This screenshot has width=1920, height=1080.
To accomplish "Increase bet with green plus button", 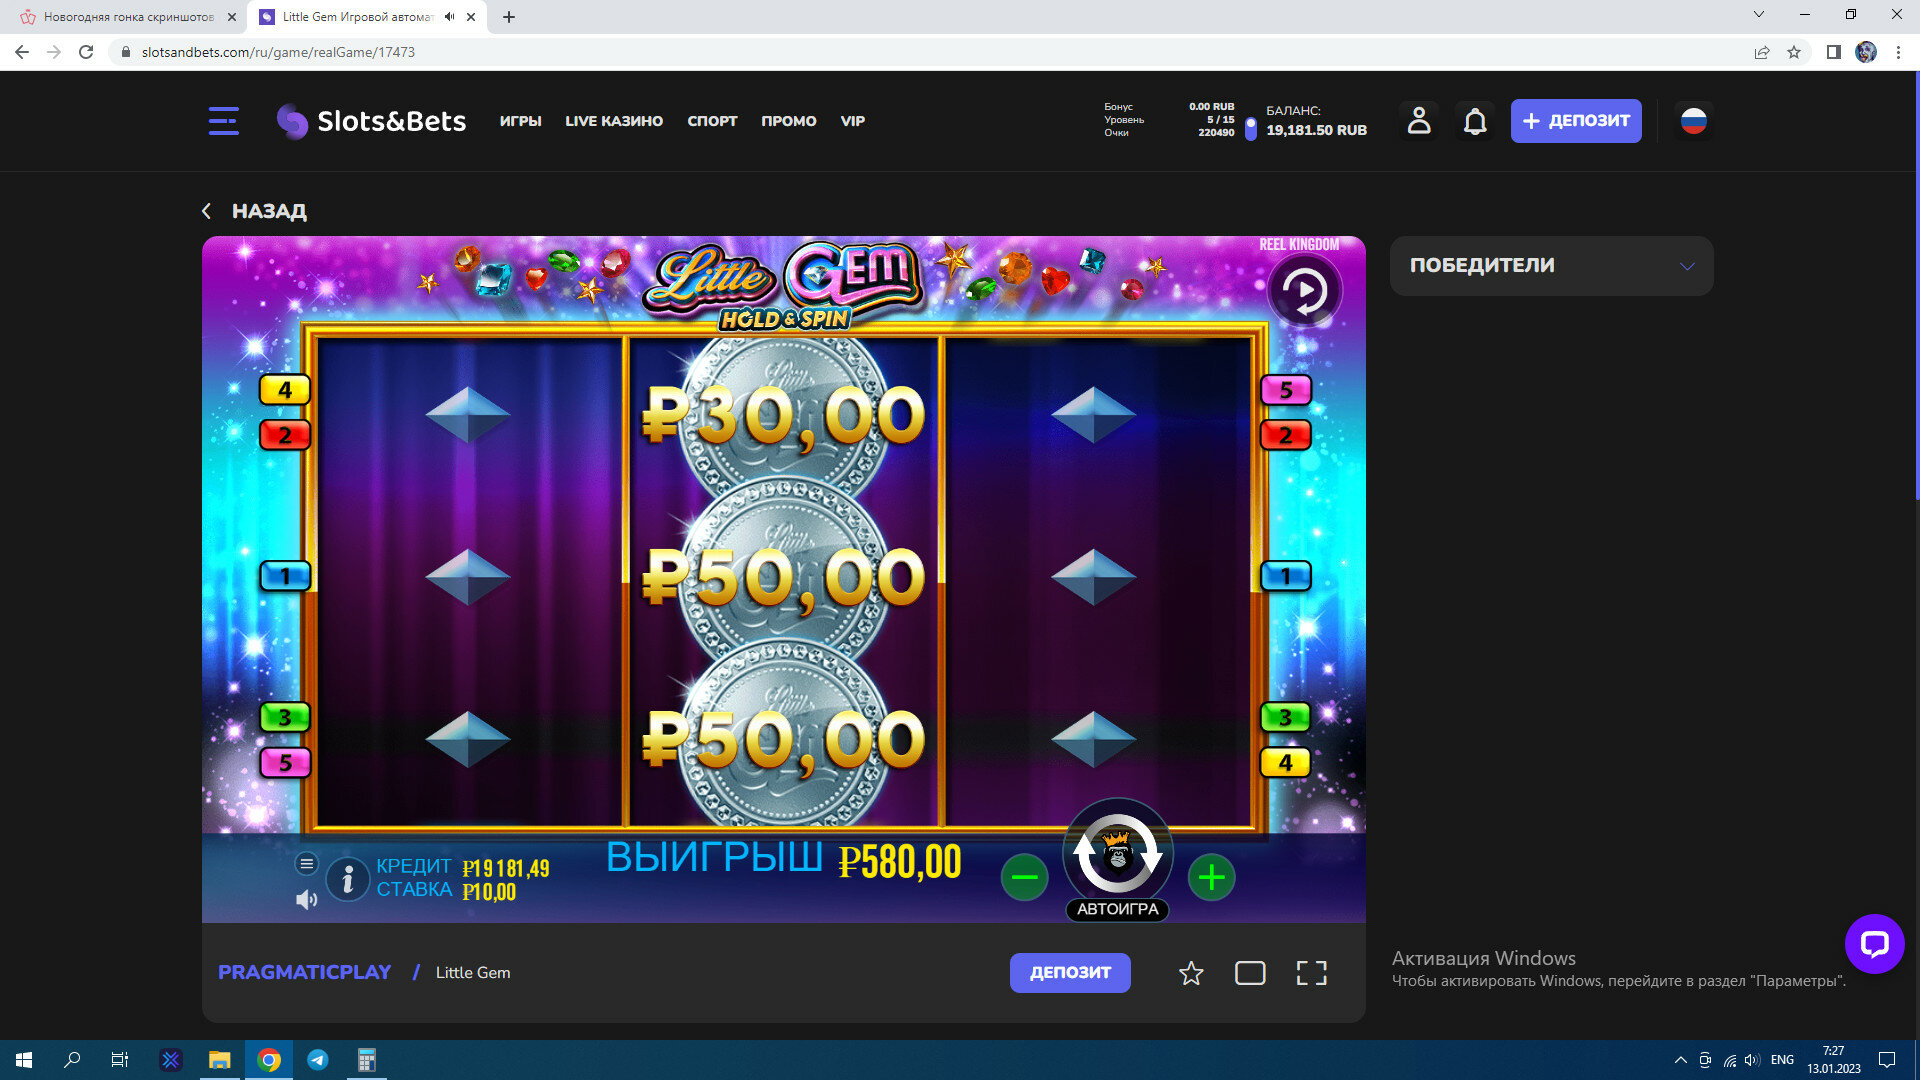I will tap(1211, 878).
